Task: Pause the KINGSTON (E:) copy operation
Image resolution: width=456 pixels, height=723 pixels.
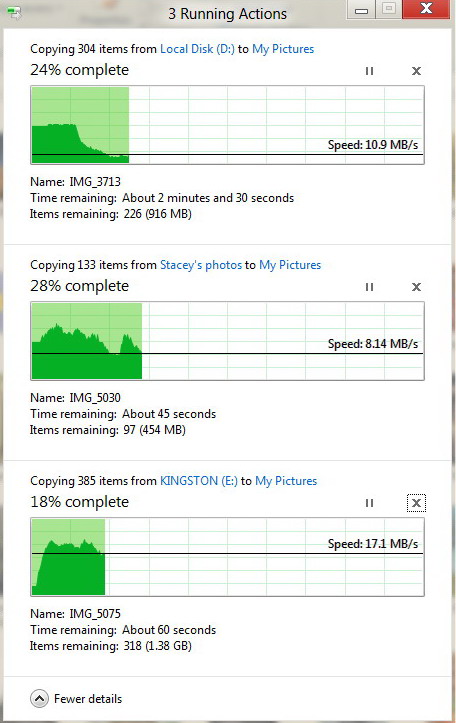Action: [369, 503]
